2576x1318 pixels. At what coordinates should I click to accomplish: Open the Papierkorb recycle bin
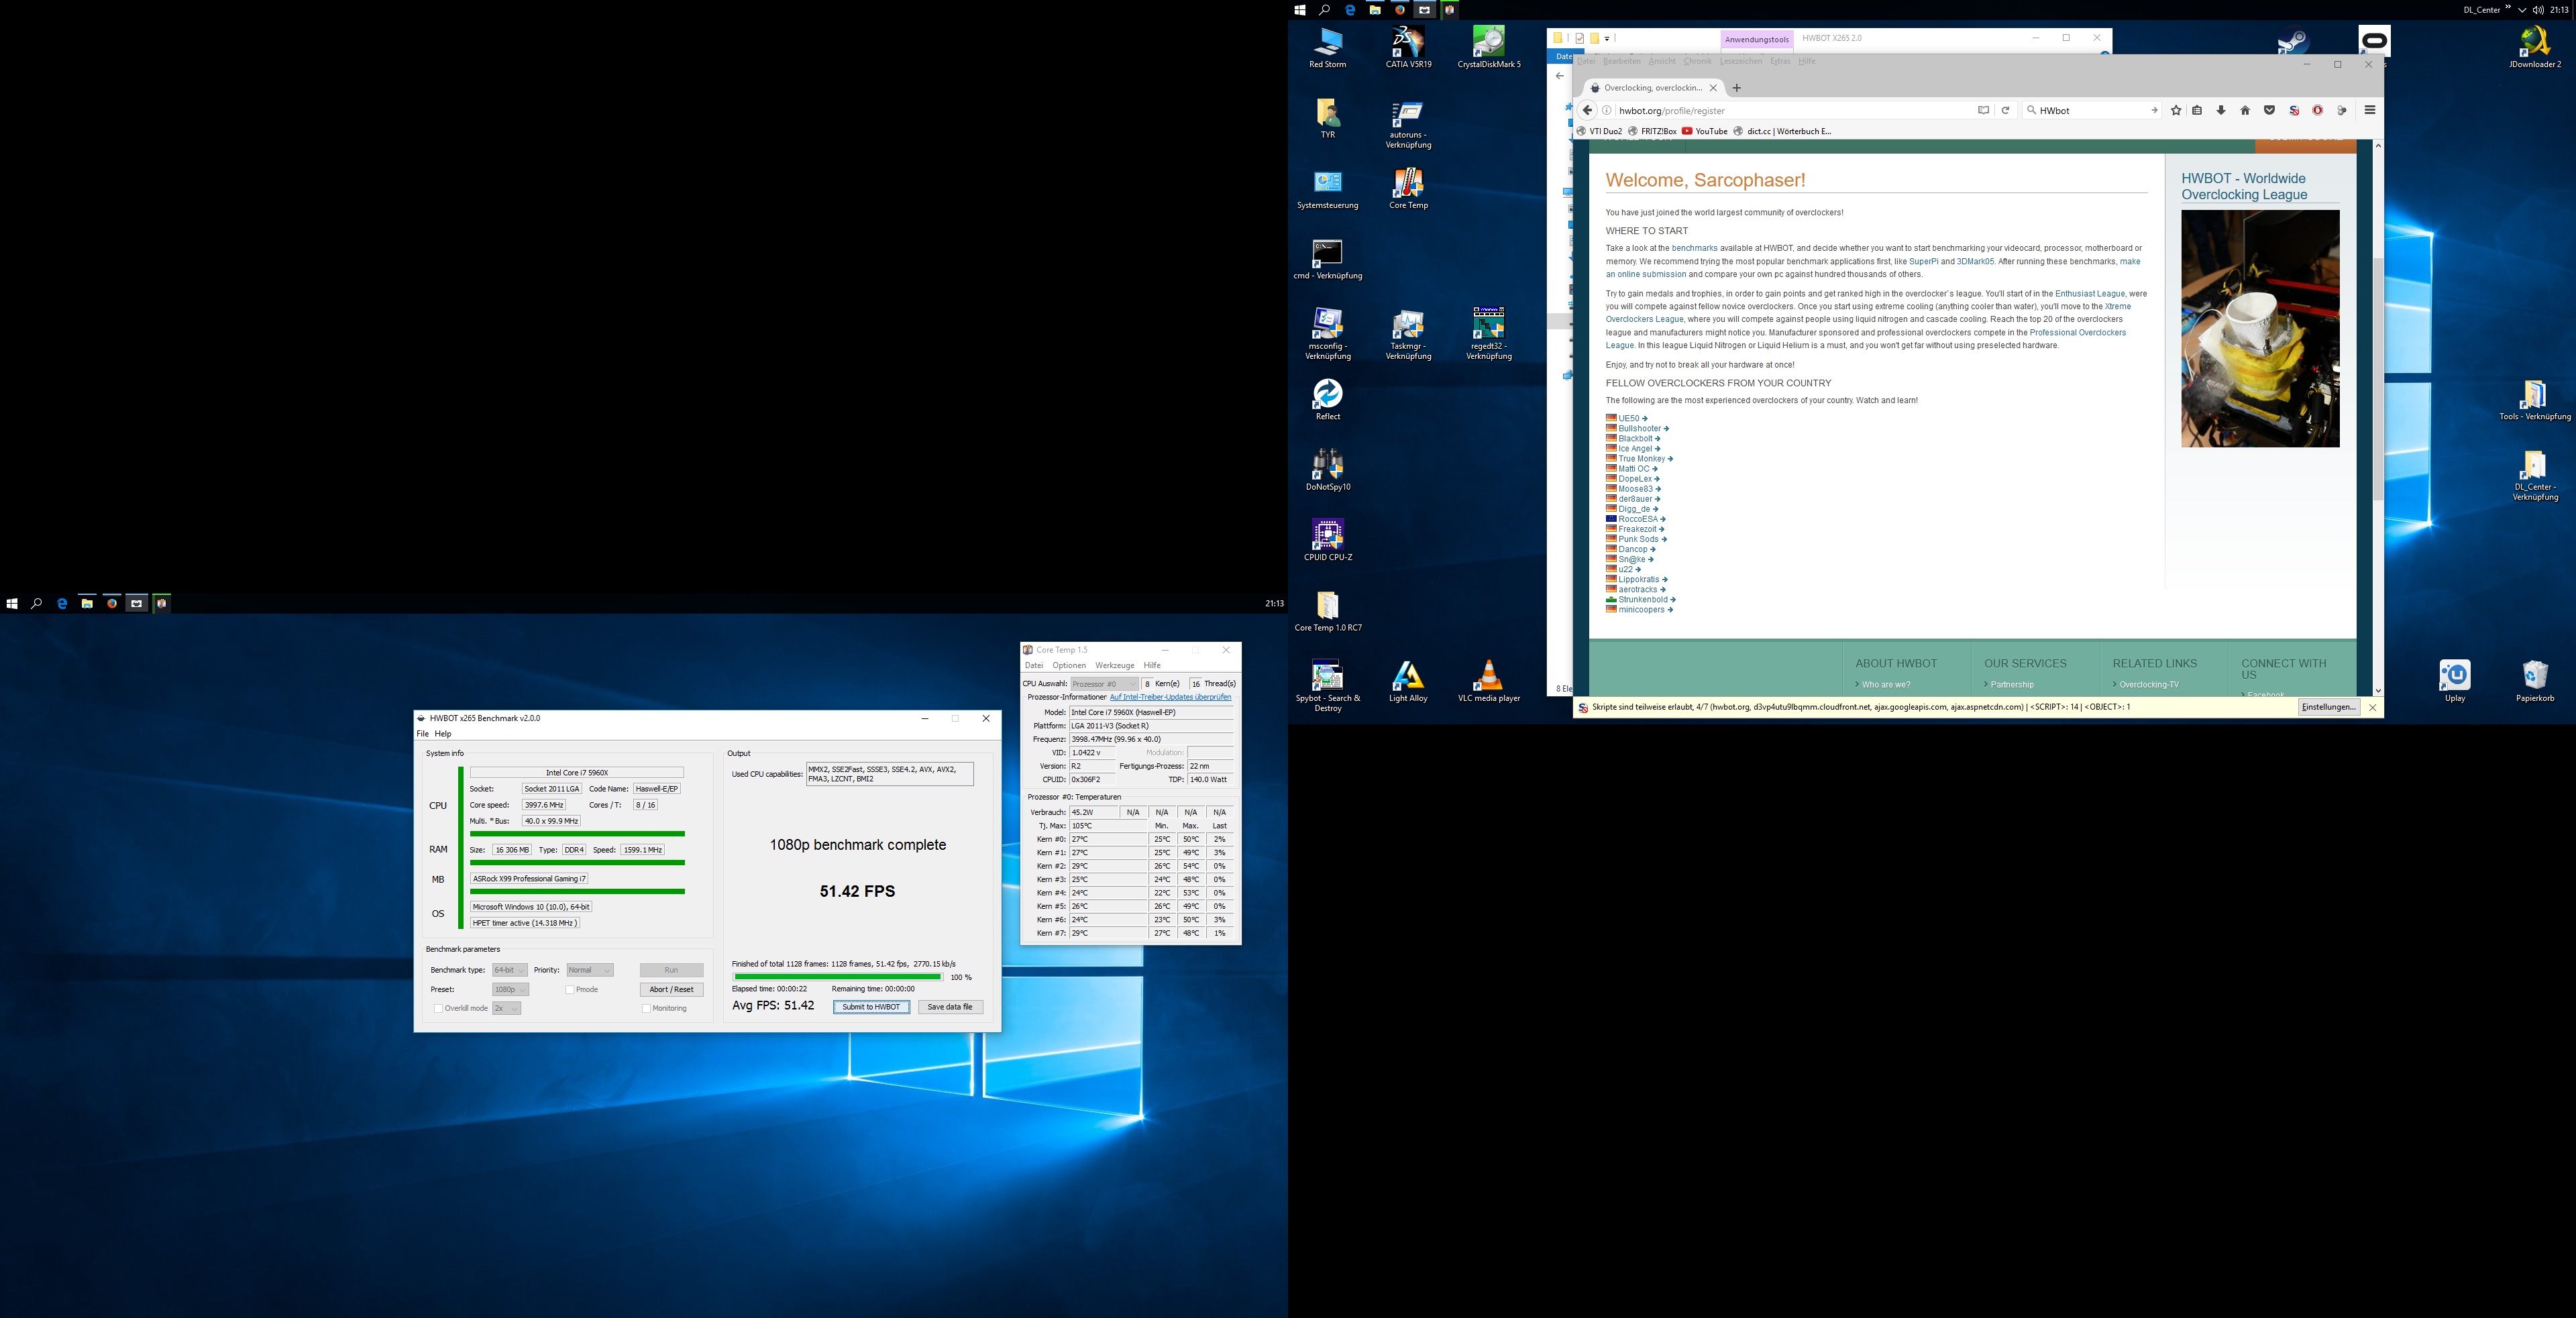click(x=2535, y=682)
